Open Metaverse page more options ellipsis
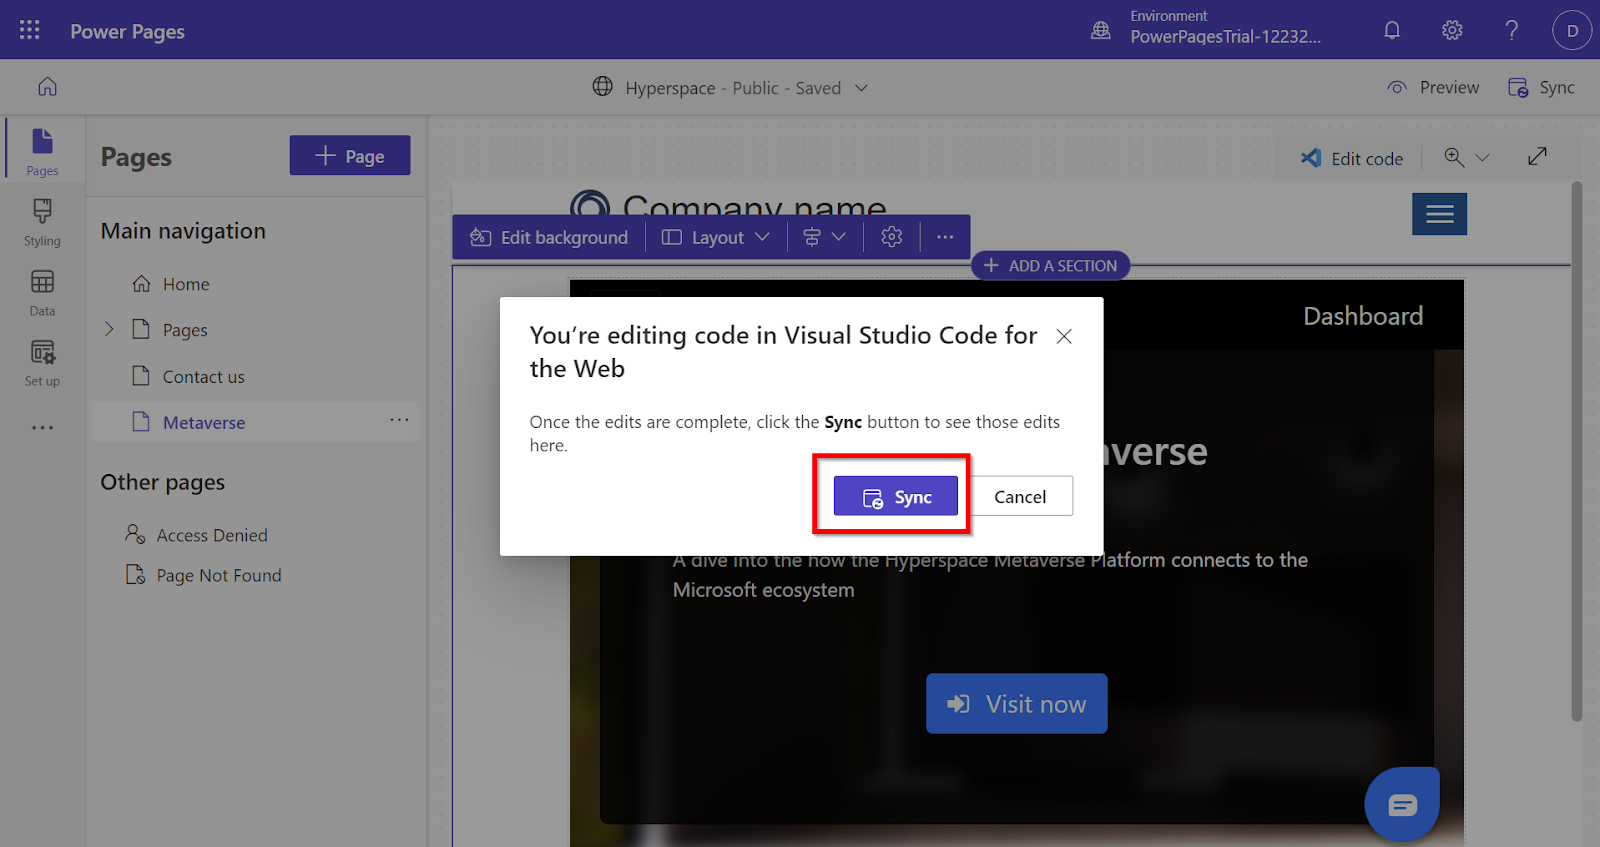 (x=399, y=420)
